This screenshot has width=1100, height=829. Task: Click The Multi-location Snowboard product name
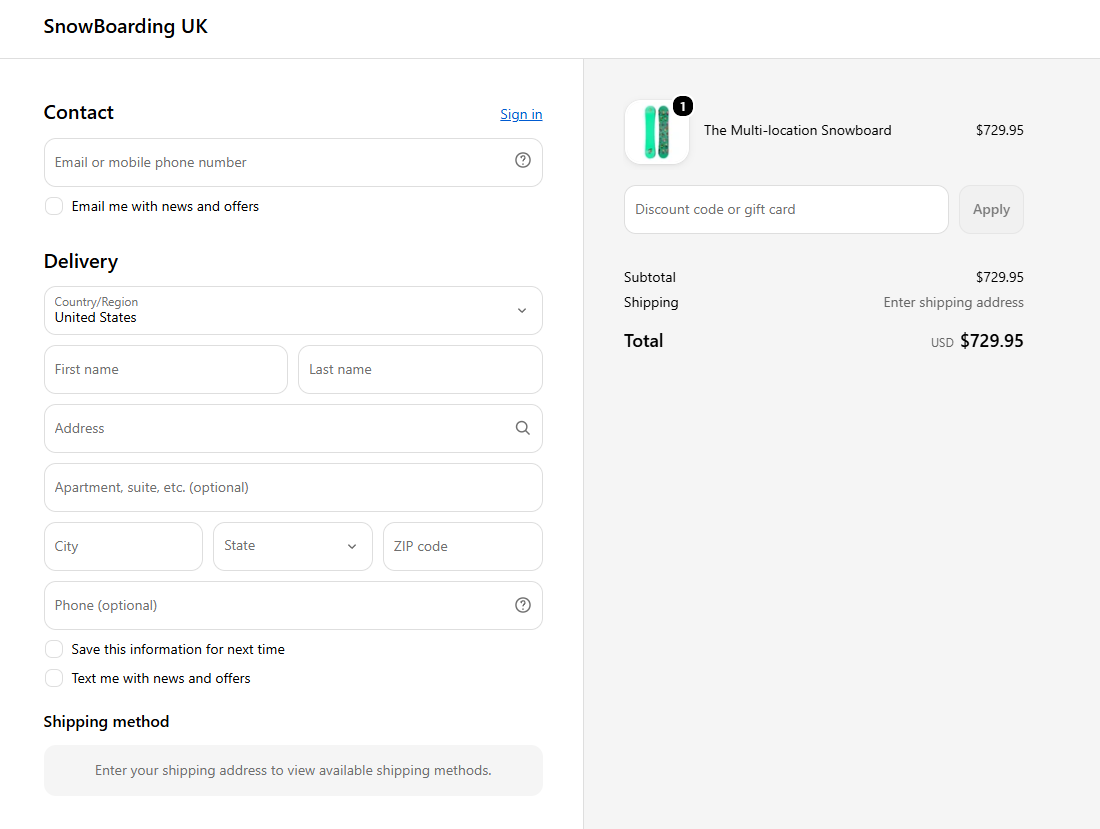click(798, 130)
